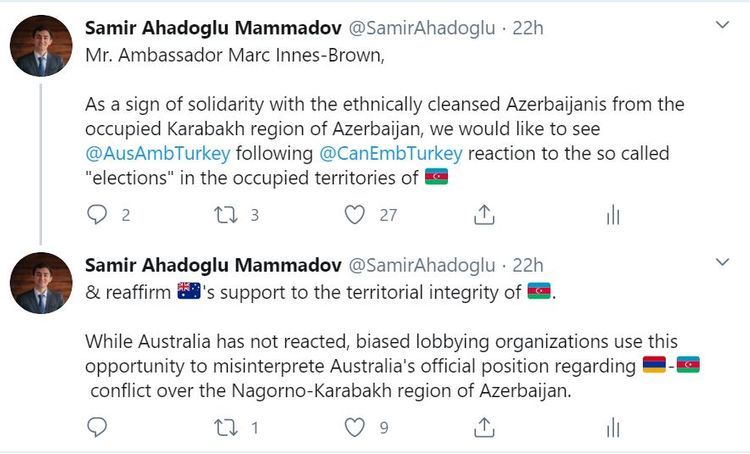Reply to the second tweet
The image size is (750, 454).
click(x=97, y=428)
